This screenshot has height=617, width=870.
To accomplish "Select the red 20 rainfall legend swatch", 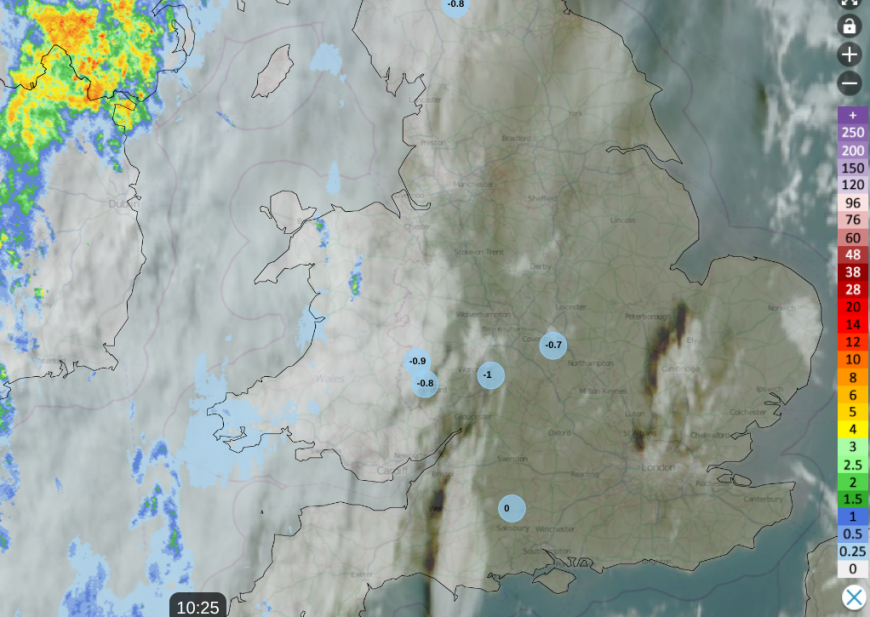I will pyautogui.click(x=853, y=307).
